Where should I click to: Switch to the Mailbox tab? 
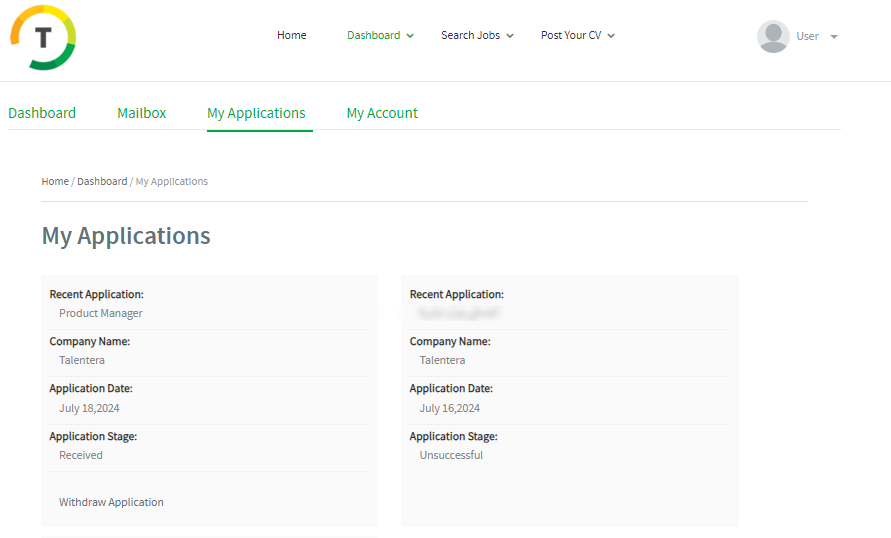click(141, 113)
